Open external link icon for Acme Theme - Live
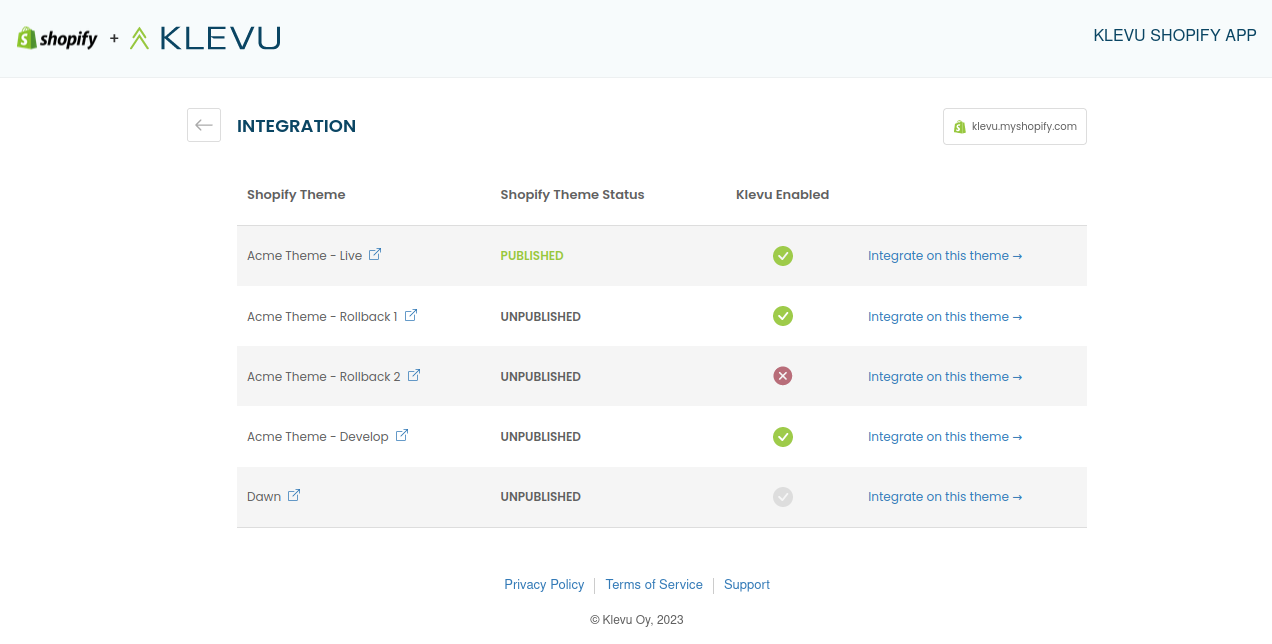The height and width of the screenshot is (644, 1272). (375, 254)
